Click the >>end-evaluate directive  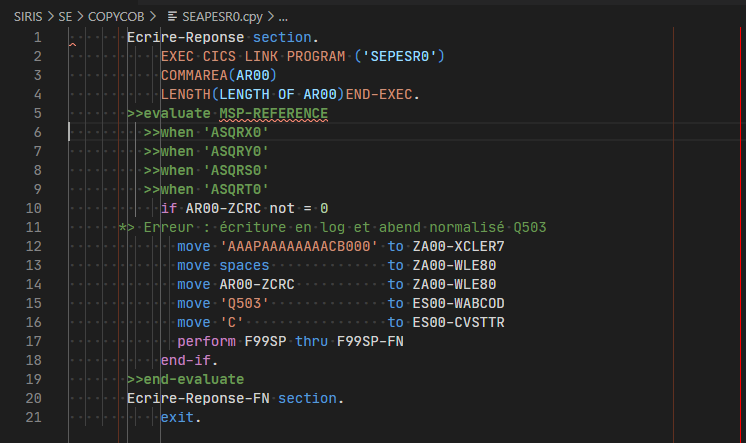tap(185, 379)
